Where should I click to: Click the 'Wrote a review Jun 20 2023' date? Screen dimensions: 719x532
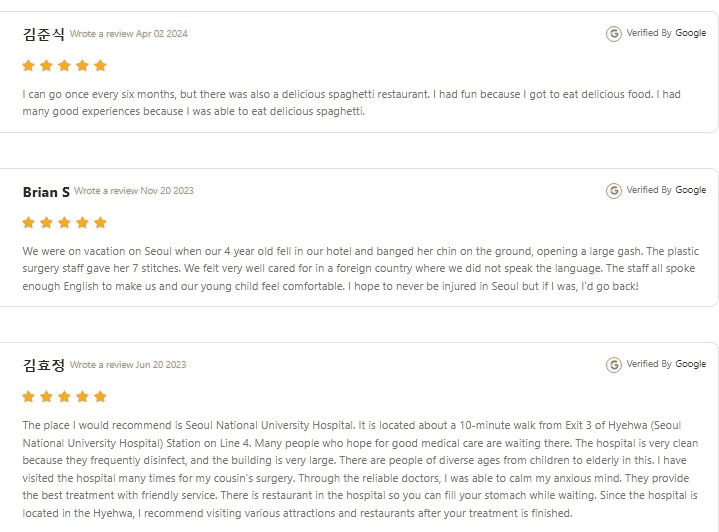[128, 365]
